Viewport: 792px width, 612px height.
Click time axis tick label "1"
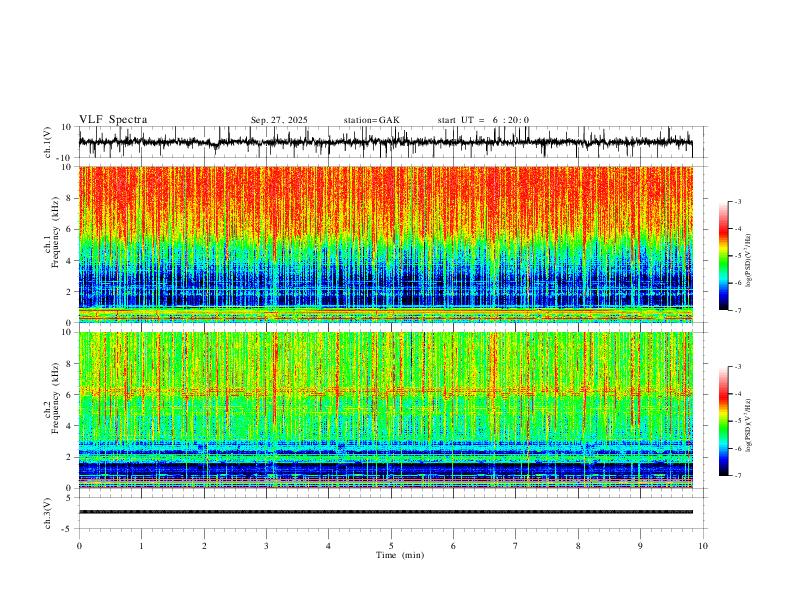click(x=141, y=546)
